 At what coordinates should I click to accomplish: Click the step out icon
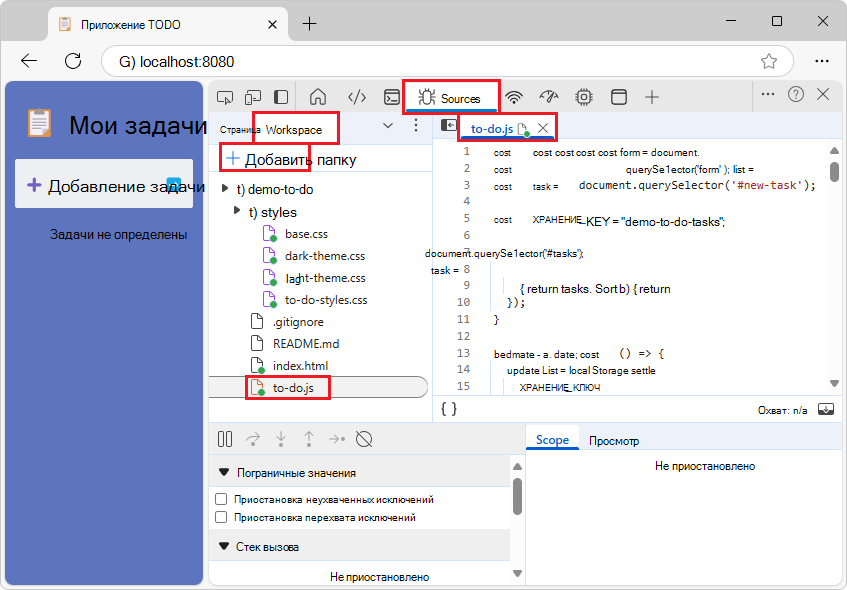[x=309, y=439]
